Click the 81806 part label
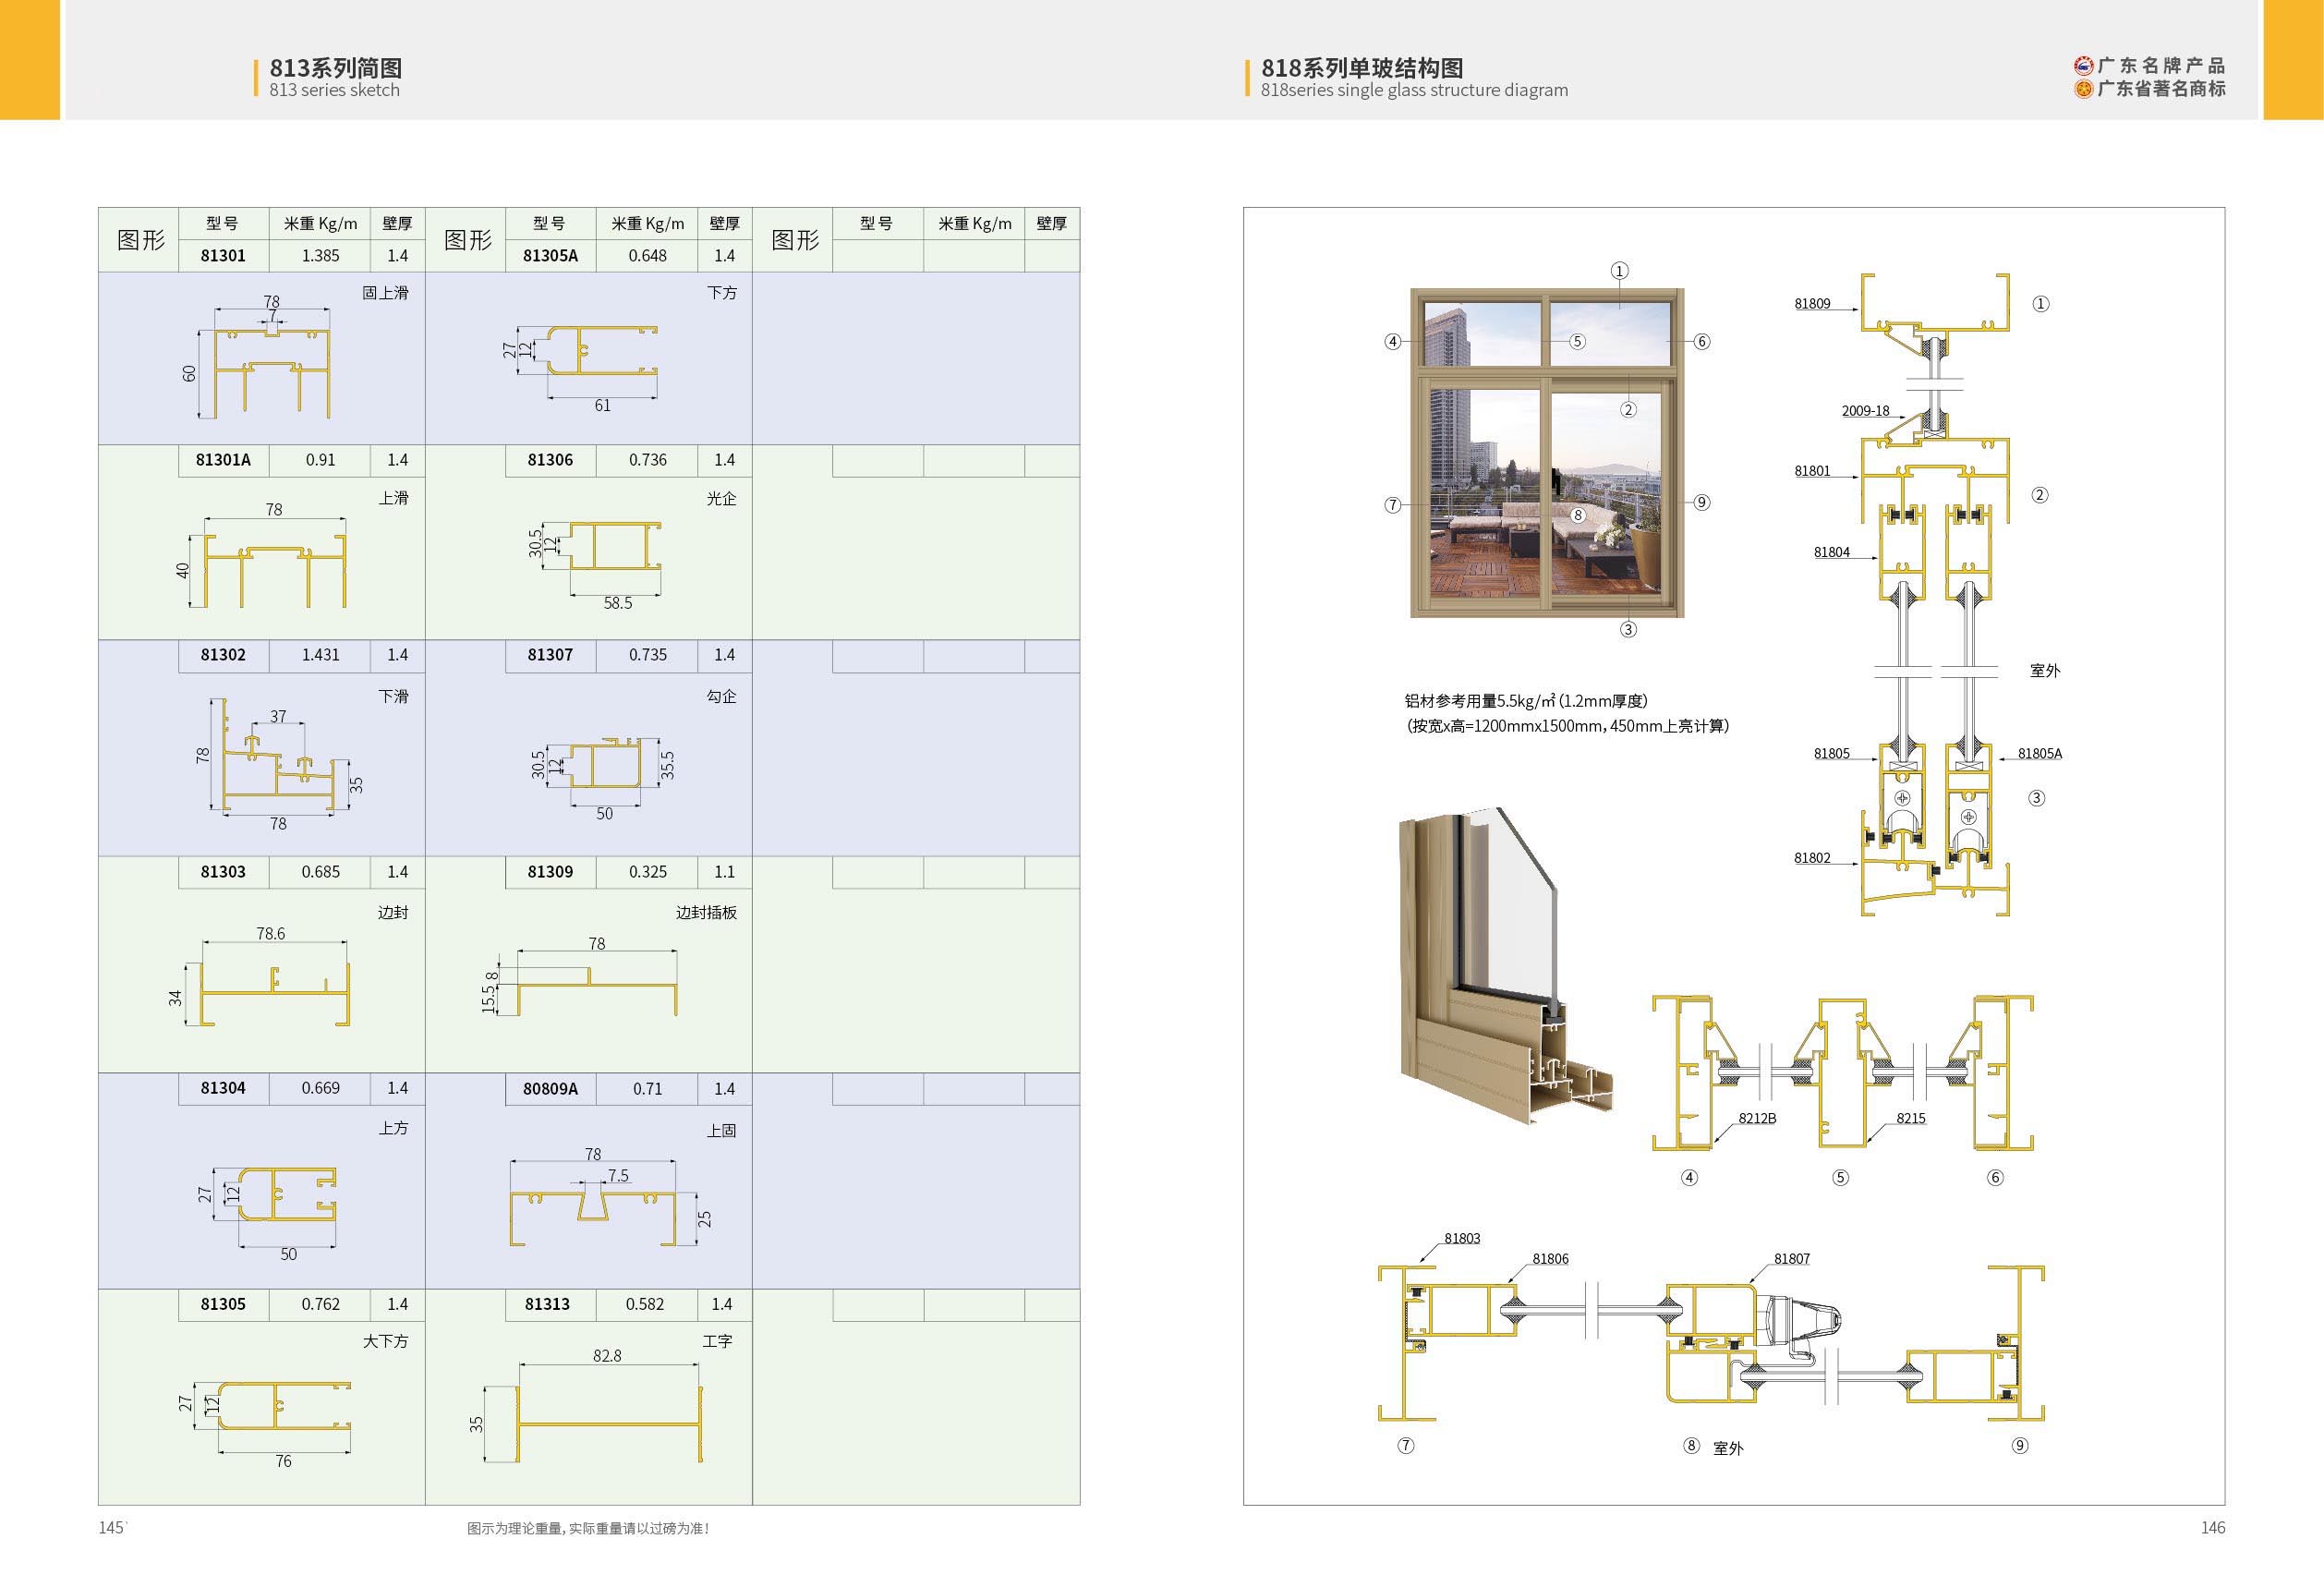 (1550, 1259)
